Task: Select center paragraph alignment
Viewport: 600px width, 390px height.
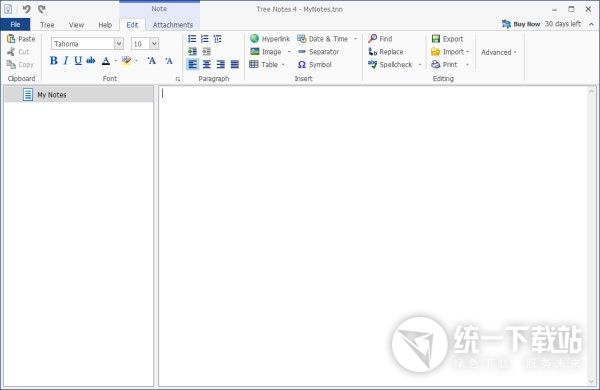Action: [x=207, y=64]
